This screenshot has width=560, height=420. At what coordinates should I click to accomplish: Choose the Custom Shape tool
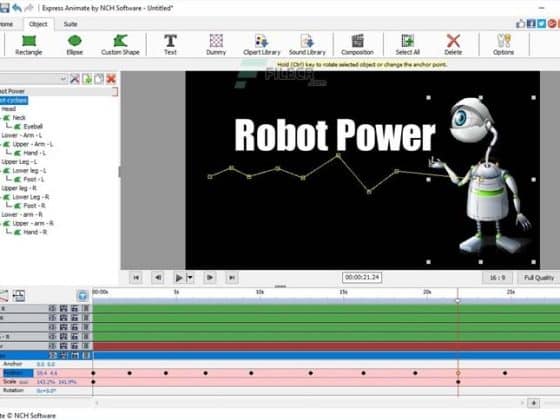click(120, 45)
